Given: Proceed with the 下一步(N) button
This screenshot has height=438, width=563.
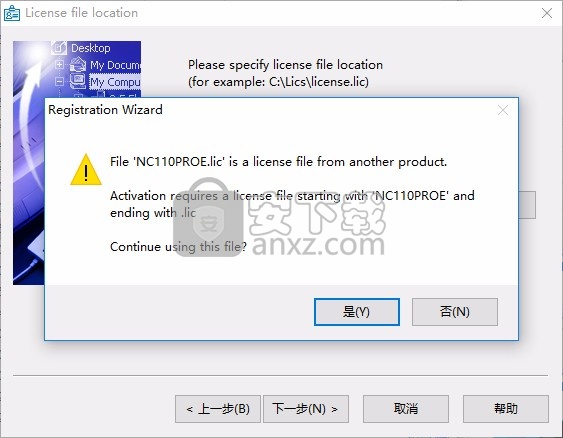Looking at the screenshot, I should click(x=306, y=409).
